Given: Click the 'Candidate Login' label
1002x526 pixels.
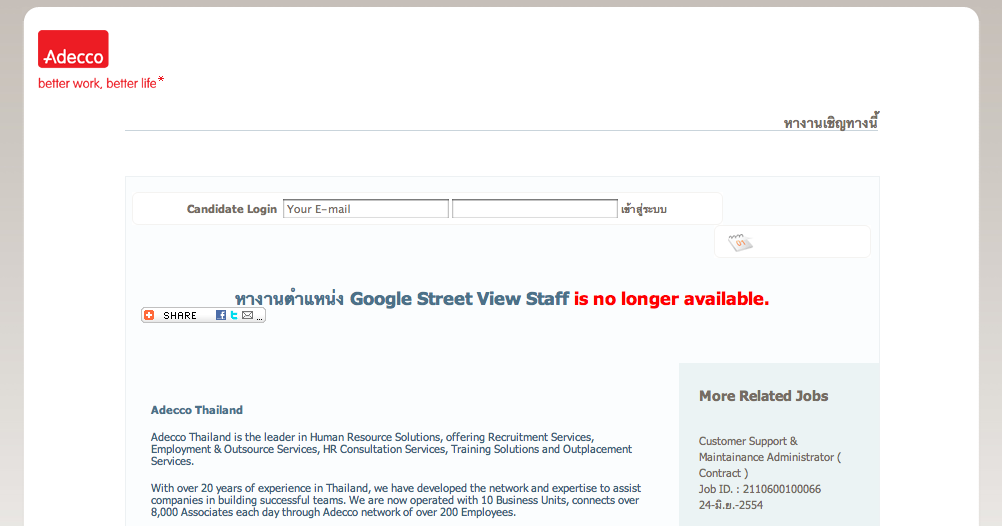Looking at the screenshot, I should point(231,209).
